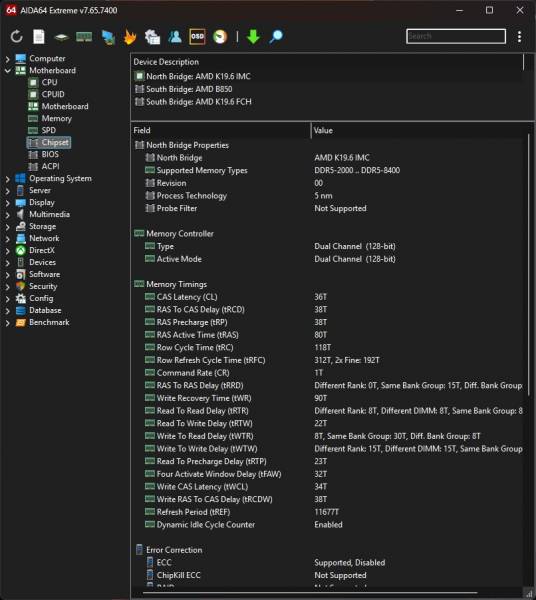The width and height of the screenshot is (536, 600).
Task: Select North Bridge: AMD K19.6 IMC device
Action: (192, 77)
